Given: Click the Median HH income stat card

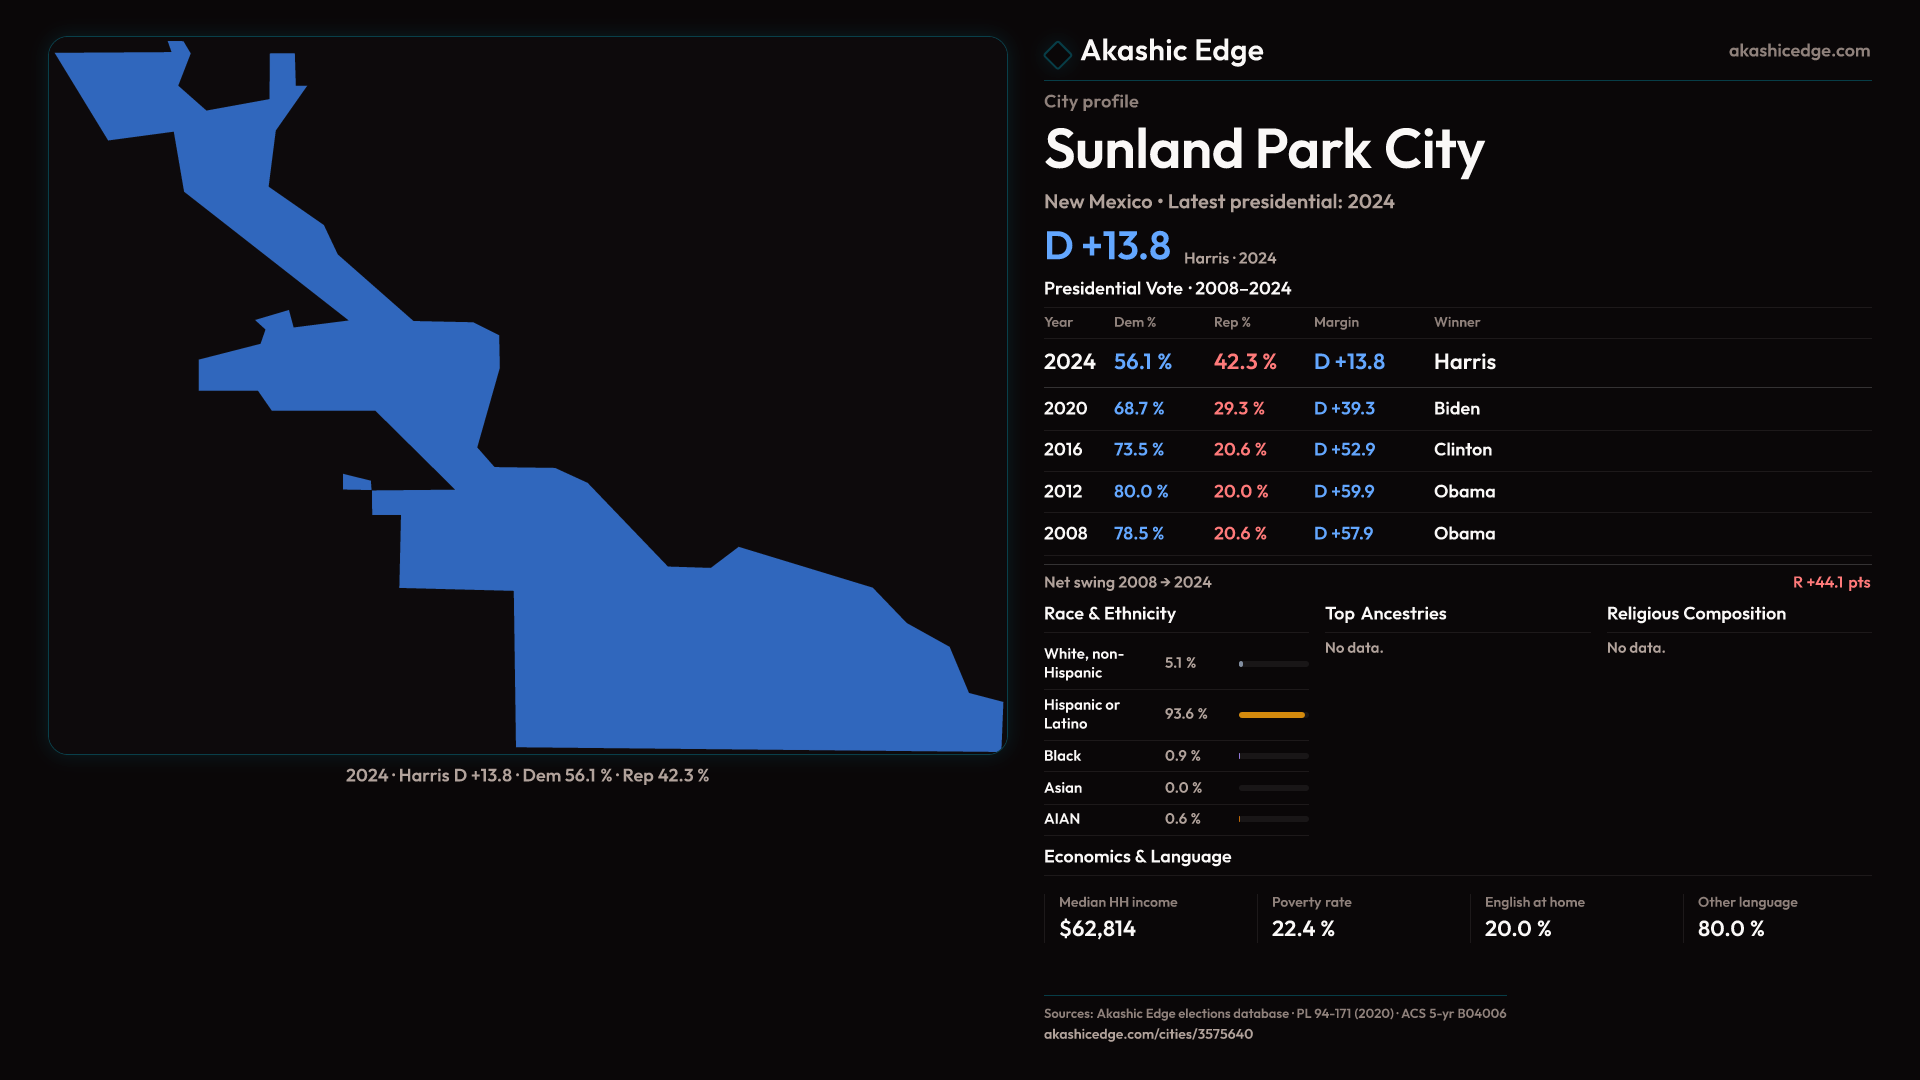Looking at the screenshot, I should [x=1148, y=917].
